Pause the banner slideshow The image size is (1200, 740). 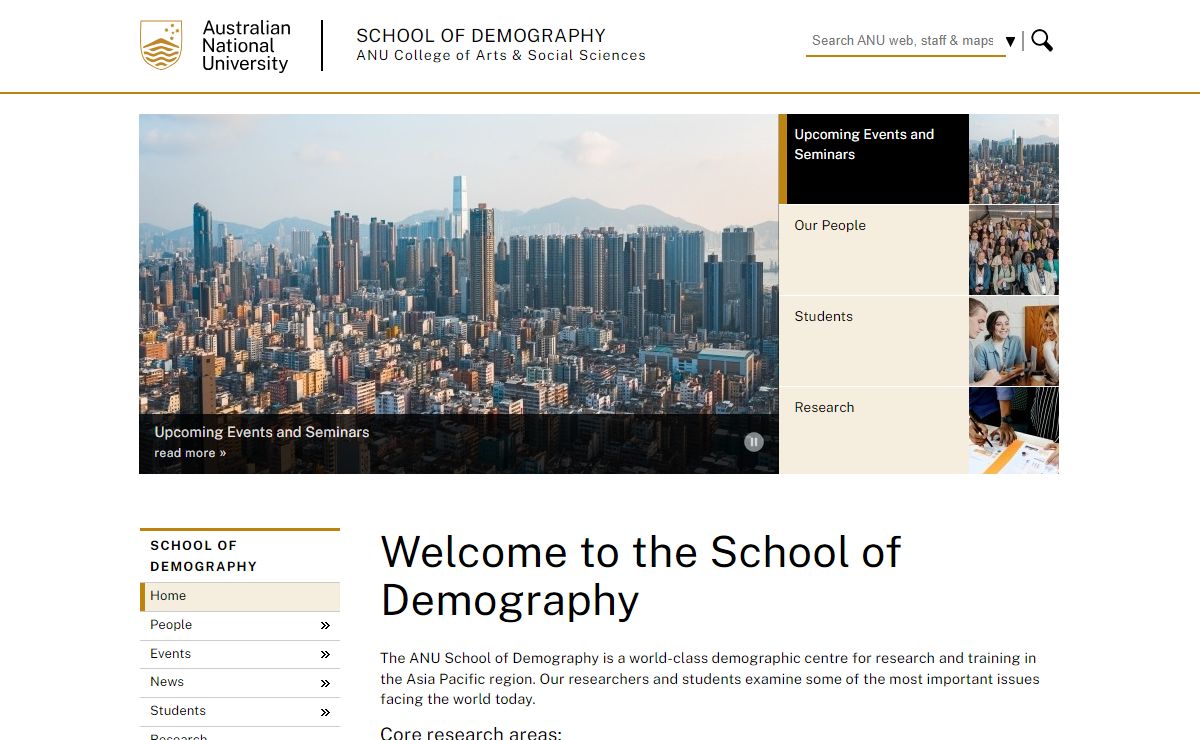(754, 442)
